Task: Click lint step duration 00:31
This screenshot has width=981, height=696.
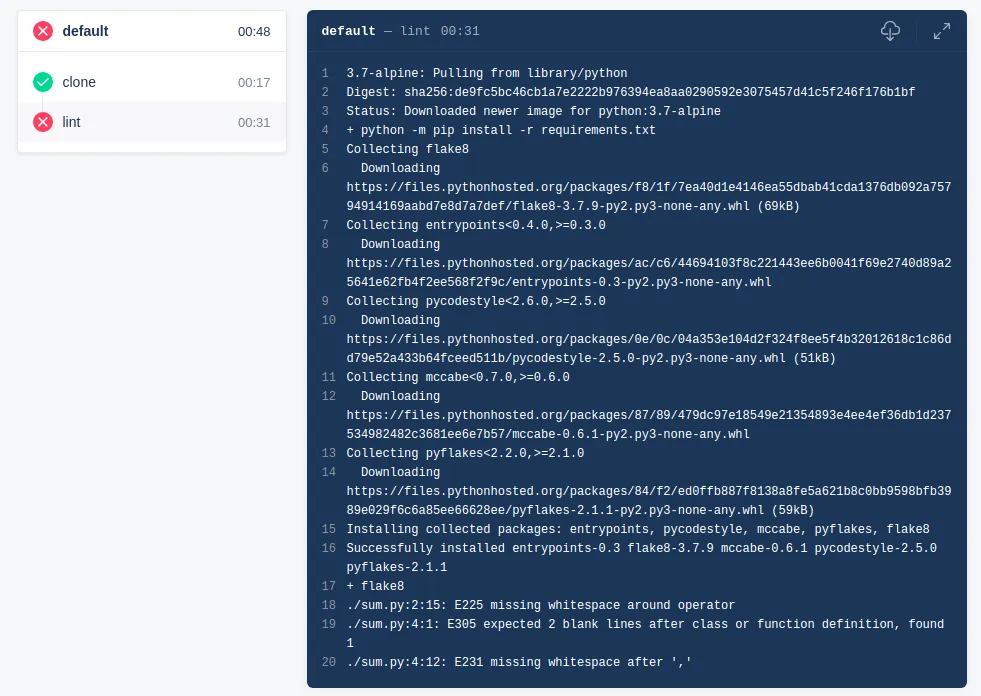Action: pos(254,123)
